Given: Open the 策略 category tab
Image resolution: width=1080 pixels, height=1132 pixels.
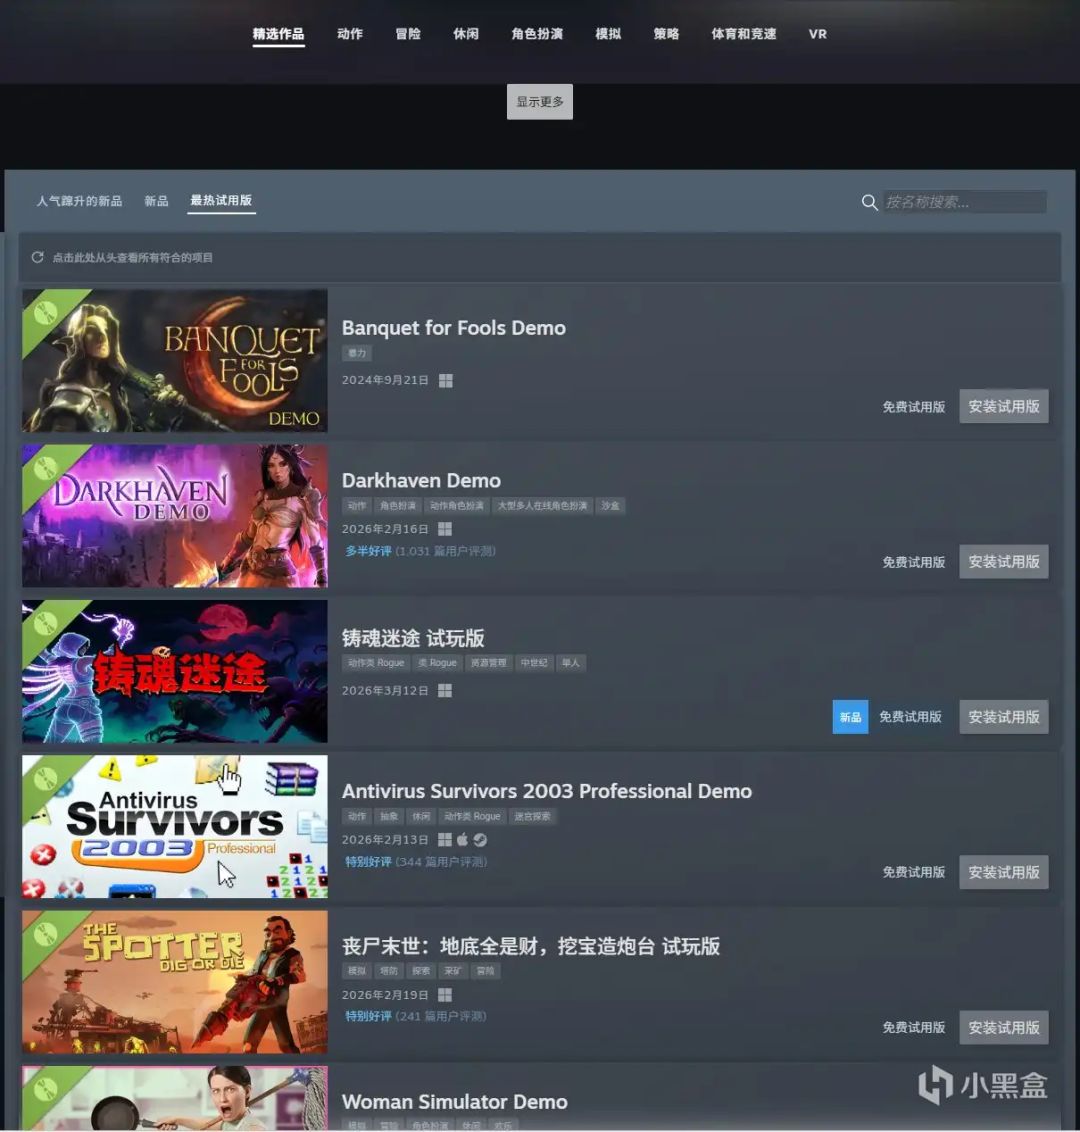Looking at the screenshot, I should [666, 34].
